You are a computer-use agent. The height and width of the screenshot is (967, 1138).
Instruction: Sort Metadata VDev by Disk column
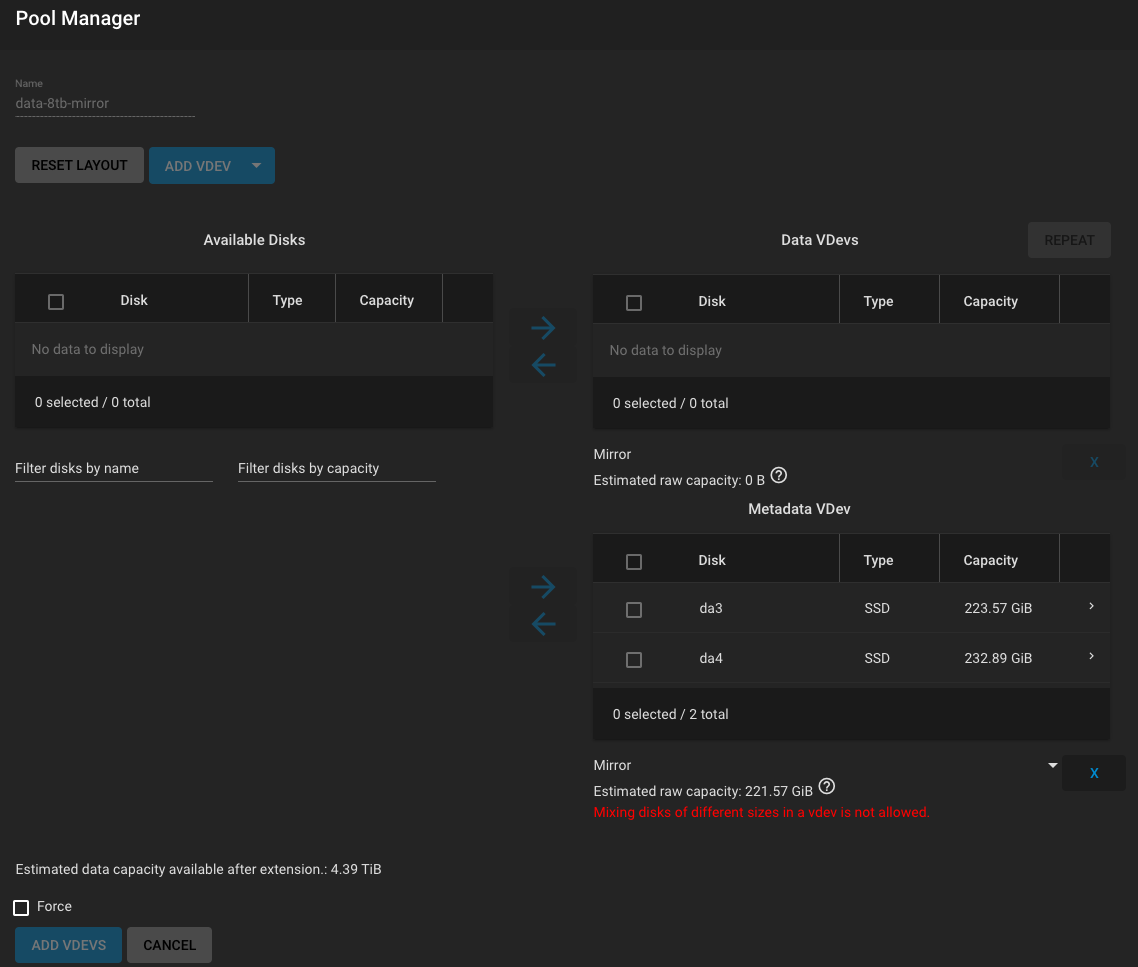712,560
